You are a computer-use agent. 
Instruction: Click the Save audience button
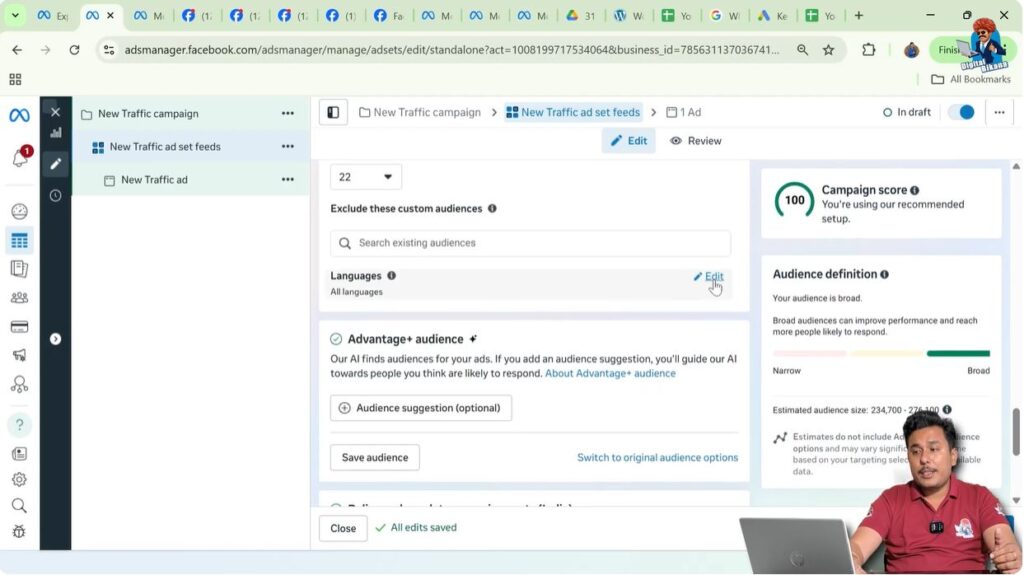pyautogui.click(x=374, y=457)
